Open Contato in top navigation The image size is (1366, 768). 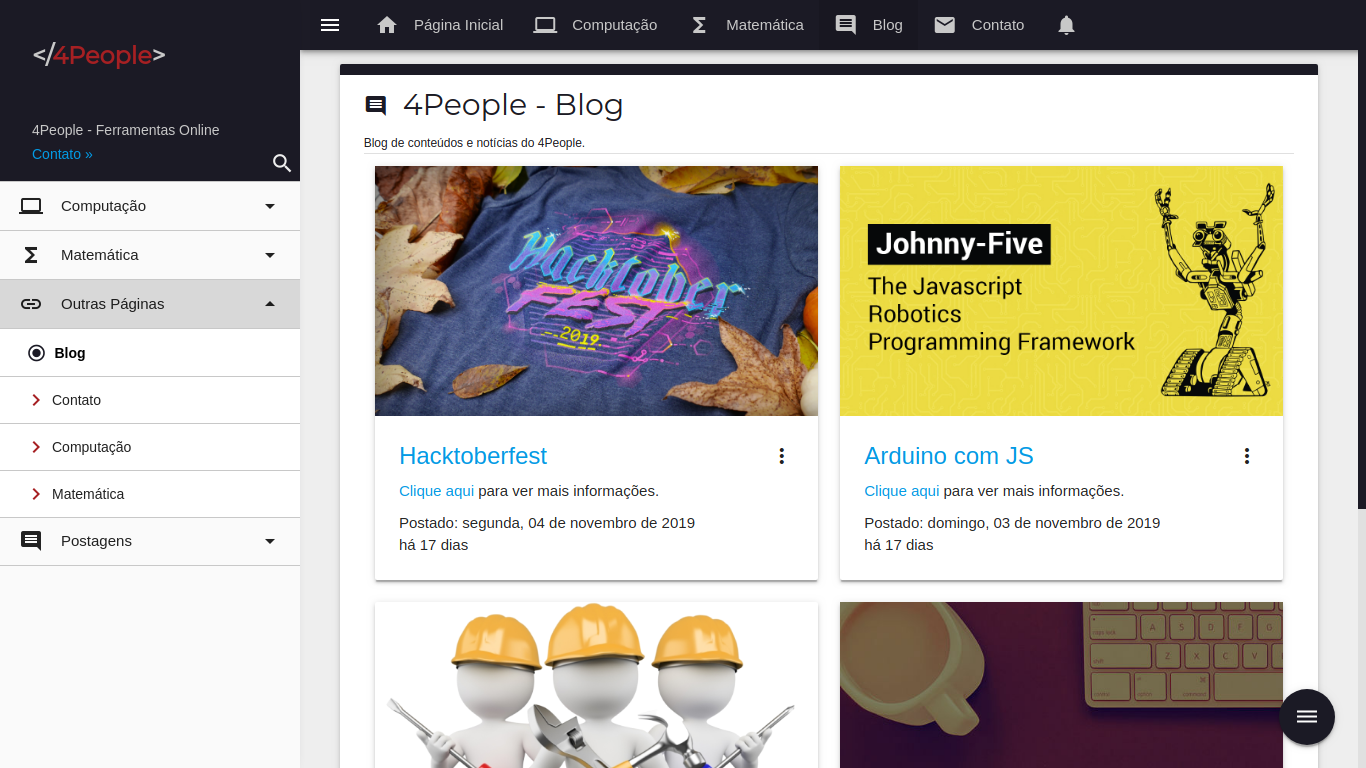click(x=979, y=25)
